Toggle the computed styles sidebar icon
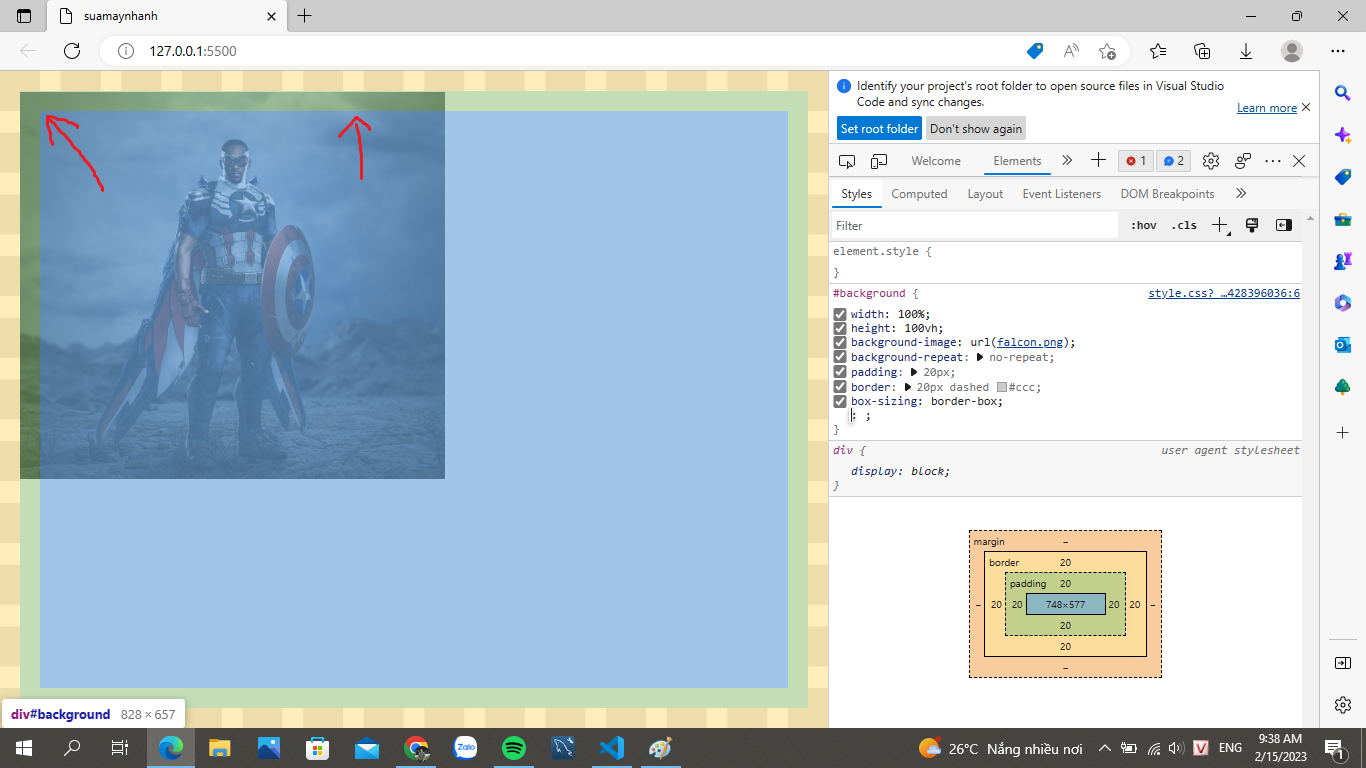 [x=1284, y=226]
